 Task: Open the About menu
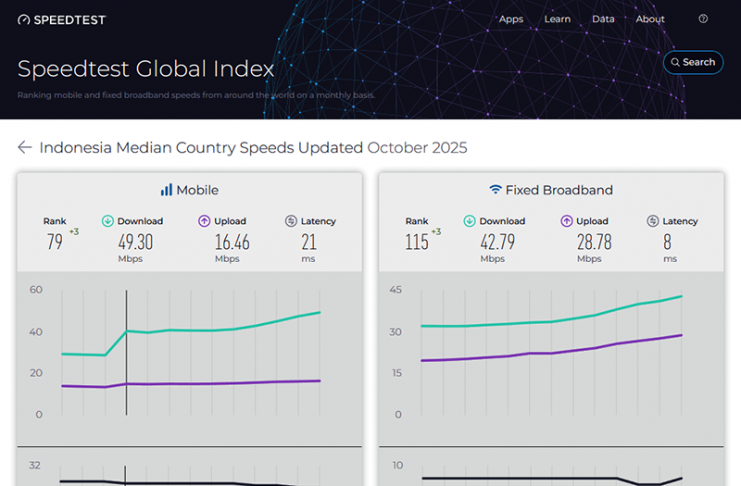tap(650, 19)
